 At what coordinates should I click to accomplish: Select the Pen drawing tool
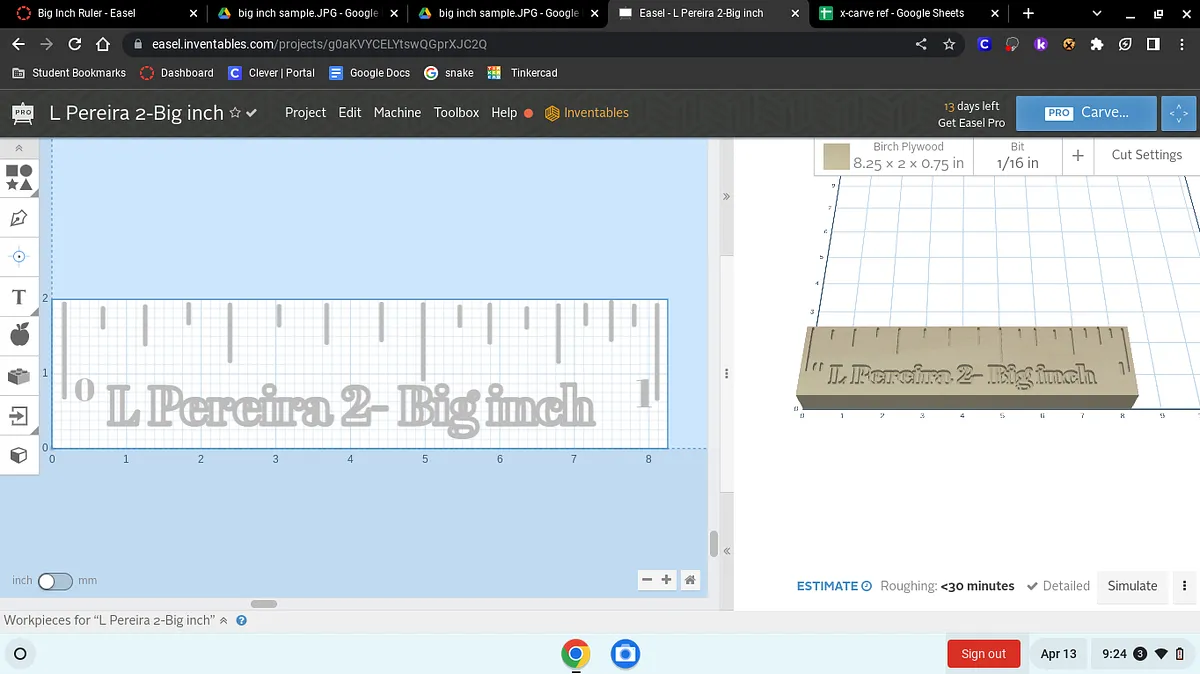(19, 218)
